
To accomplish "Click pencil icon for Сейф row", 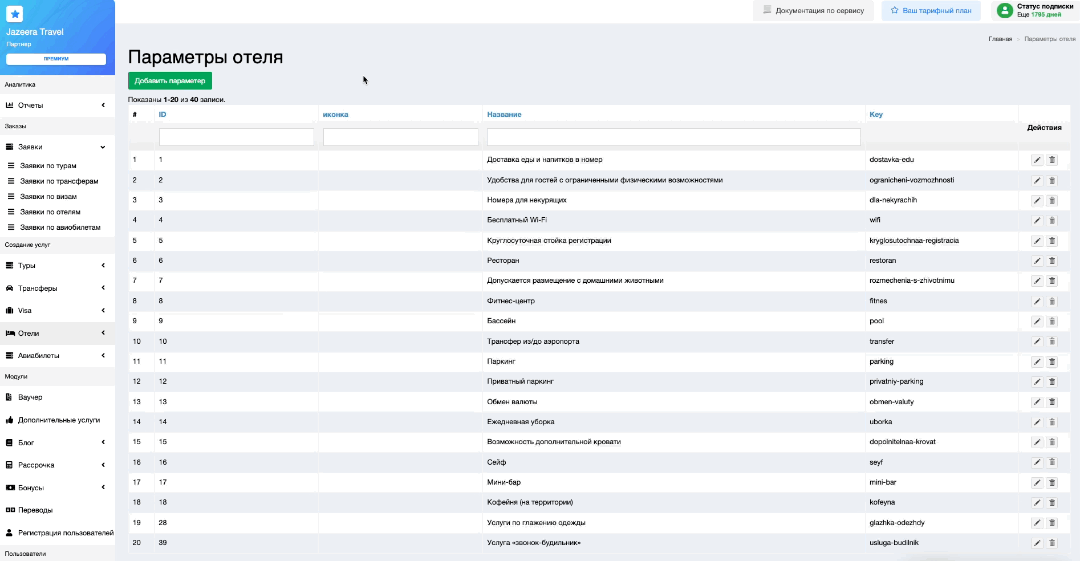I will tap(1037, 462).
